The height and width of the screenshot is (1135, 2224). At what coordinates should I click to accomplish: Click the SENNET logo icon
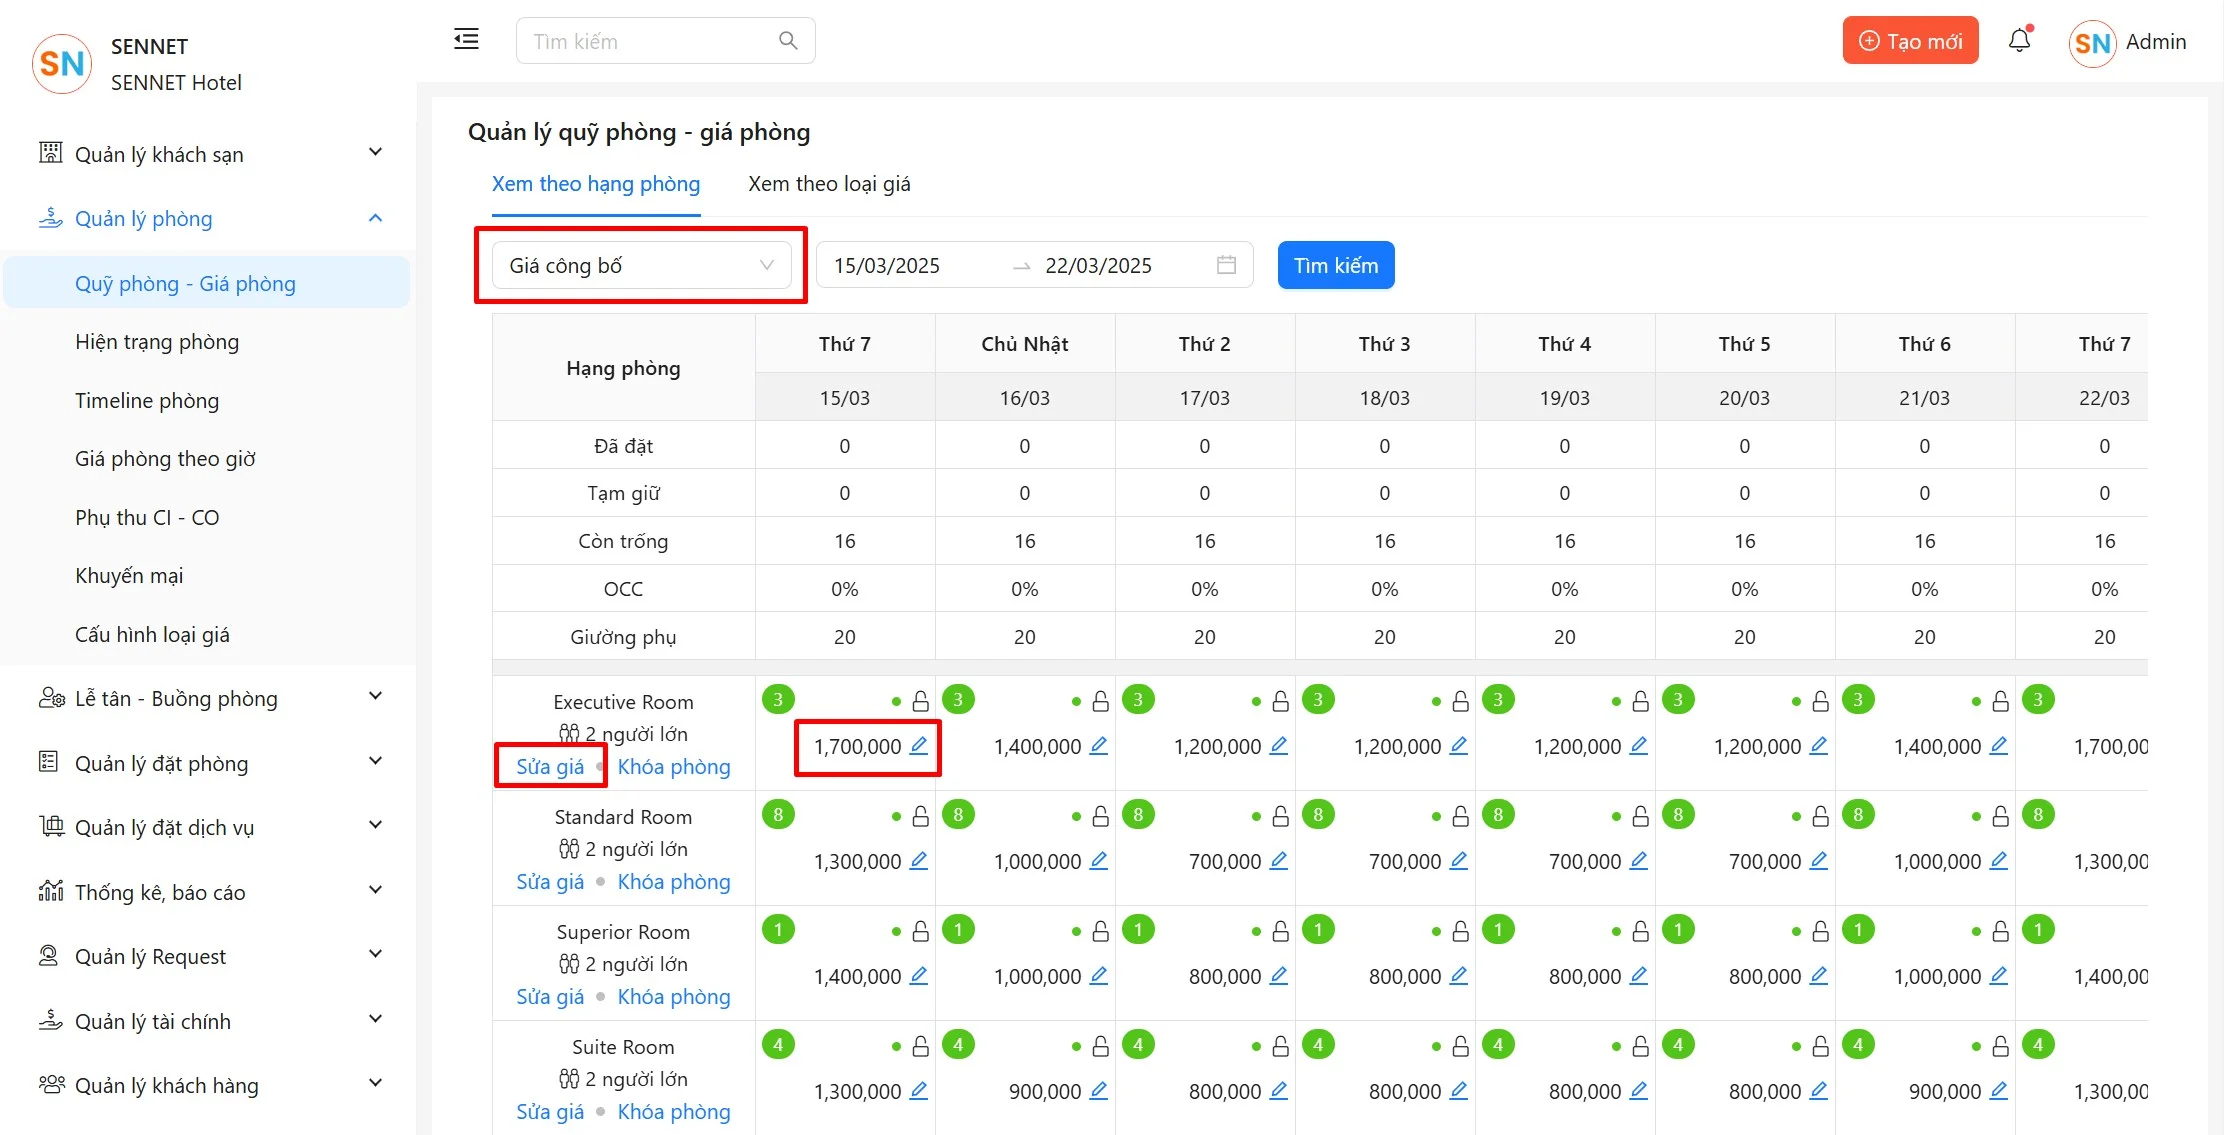(62, 64)
